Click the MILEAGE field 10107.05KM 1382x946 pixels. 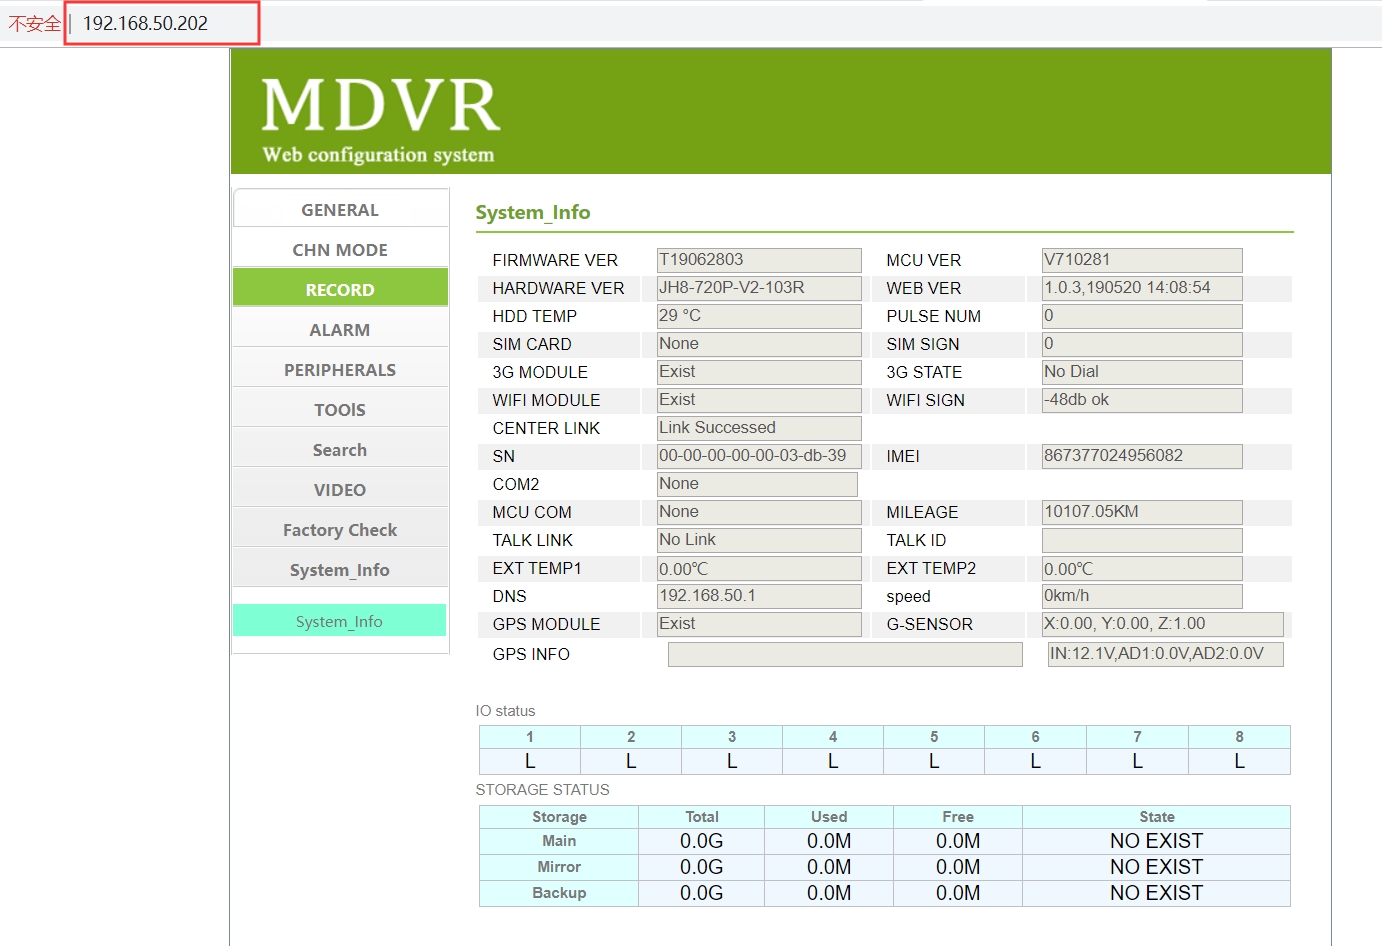1142,512
